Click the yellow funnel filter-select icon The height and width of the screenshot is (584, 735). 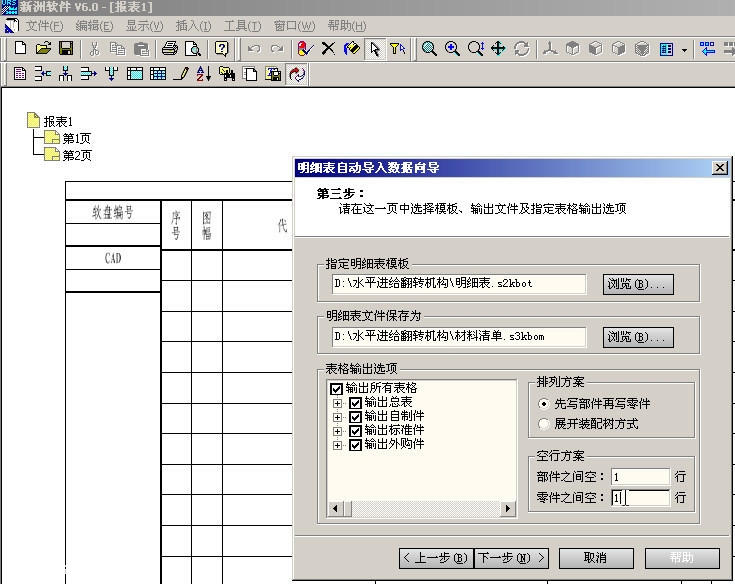pyautogui.click(x=398, y=49)
